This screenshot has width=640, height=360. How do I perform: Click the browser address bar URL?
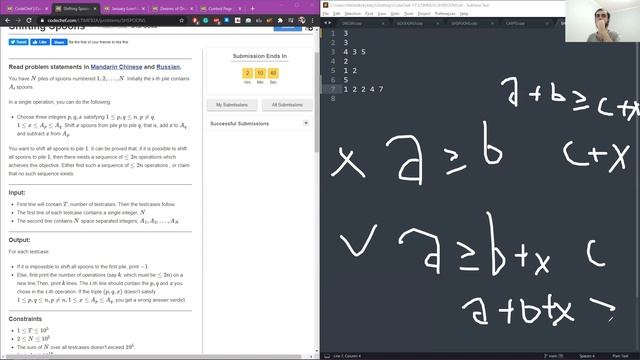coord(96,20)
